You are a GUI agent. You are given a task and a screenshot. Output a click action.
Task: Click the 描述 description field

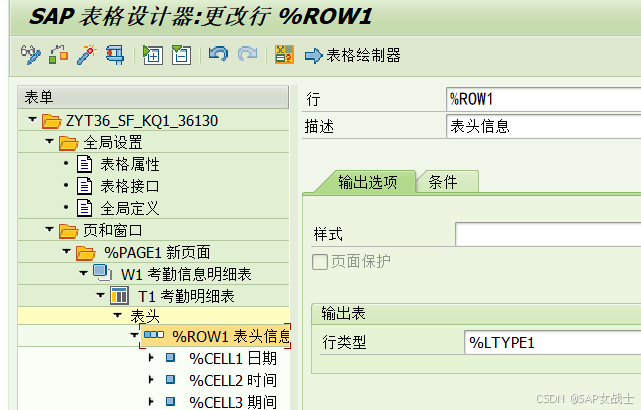point(544,126)
